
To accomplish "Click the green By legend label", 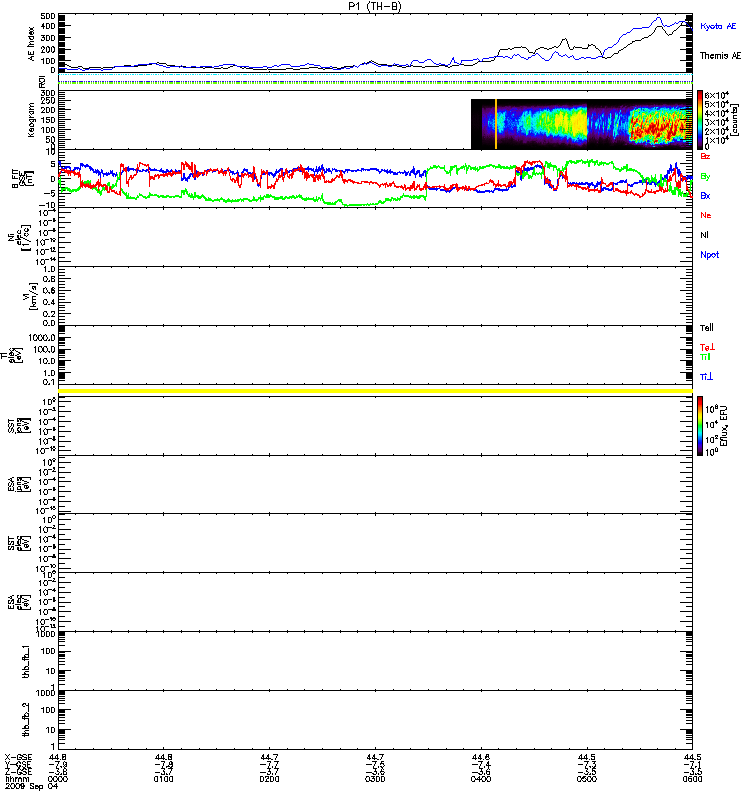I will click(705, 176).
